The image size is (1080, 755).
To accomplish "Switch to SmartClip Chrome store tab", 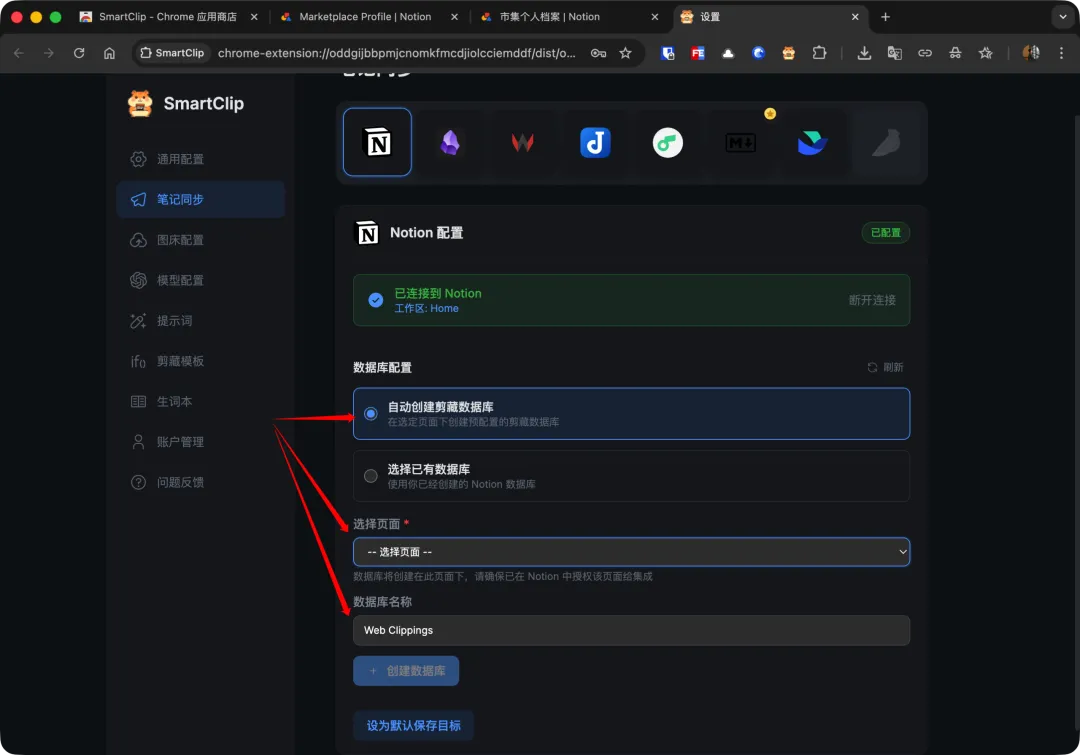I will (x=167, y=17).
